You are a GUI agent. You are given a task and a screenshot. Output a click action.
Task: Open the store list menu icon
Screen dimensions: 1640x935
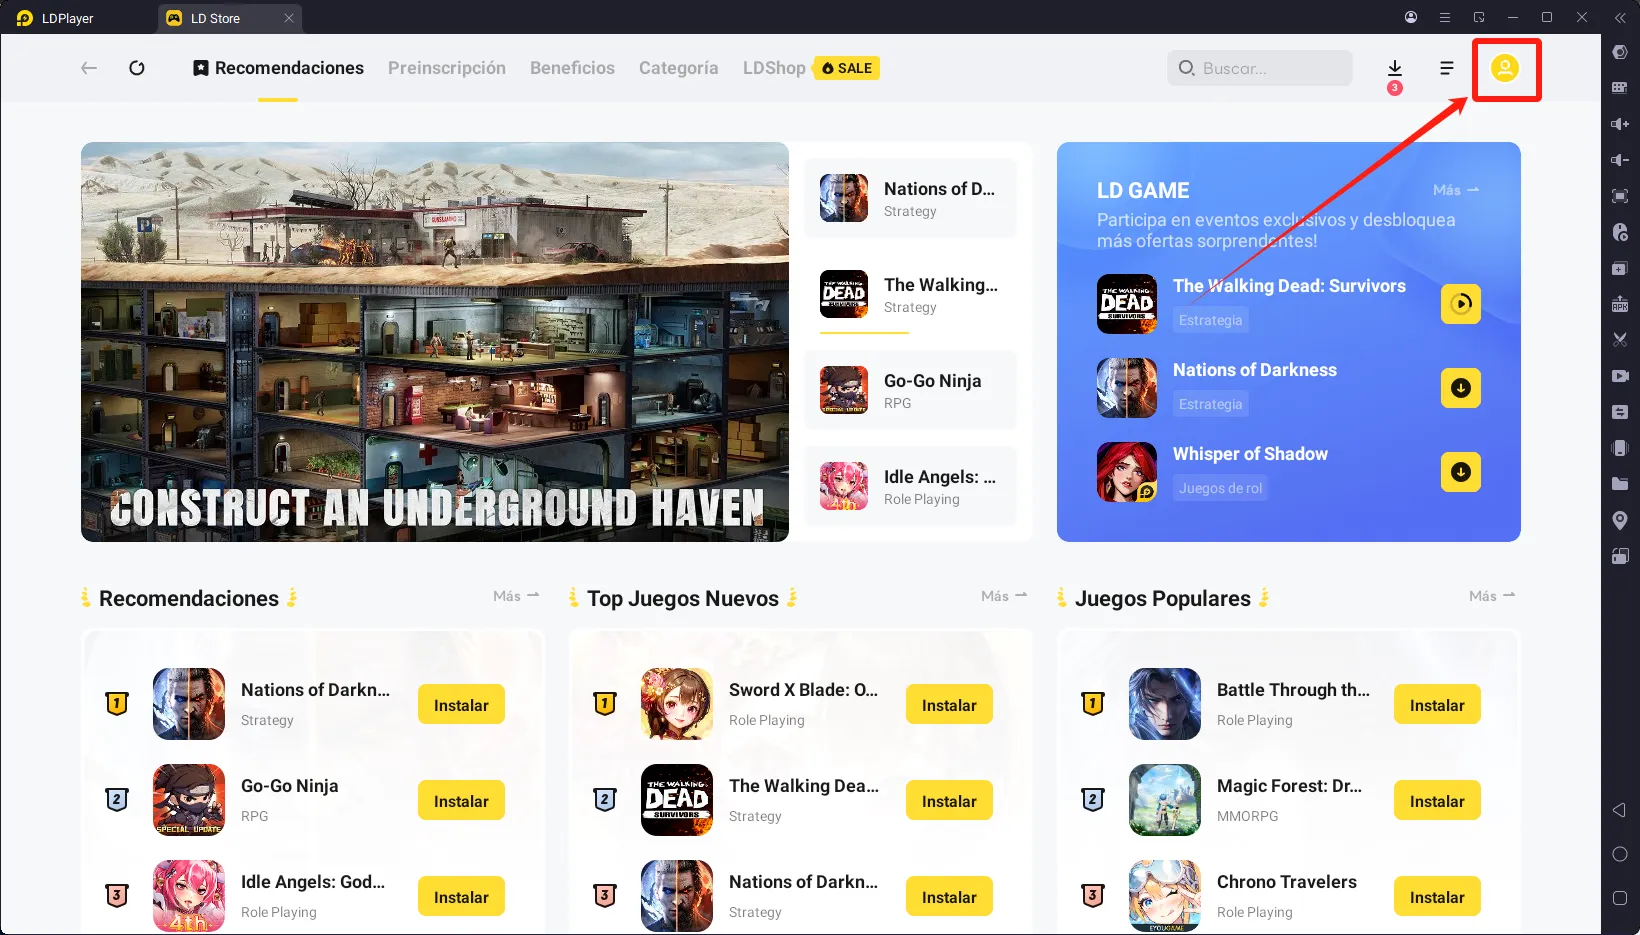1446,68
